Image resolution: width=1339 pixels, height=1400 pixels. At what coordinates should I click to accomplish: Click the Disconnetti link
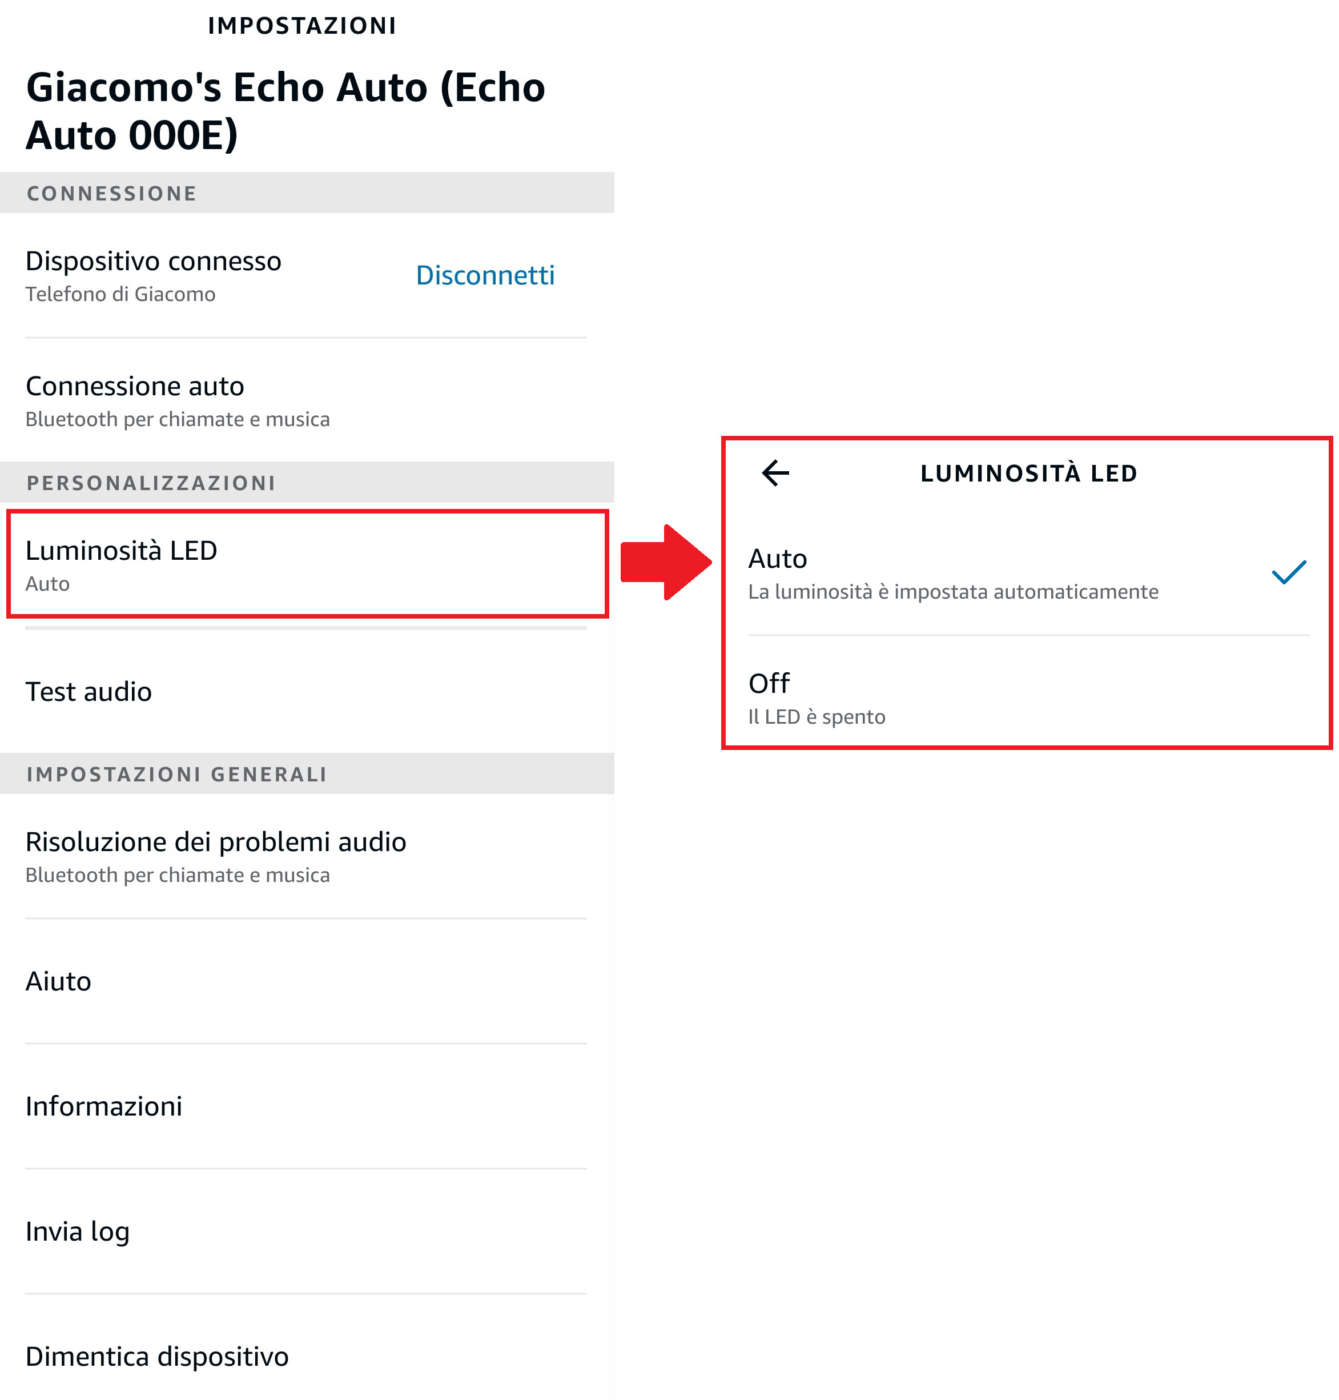(485, 275)
